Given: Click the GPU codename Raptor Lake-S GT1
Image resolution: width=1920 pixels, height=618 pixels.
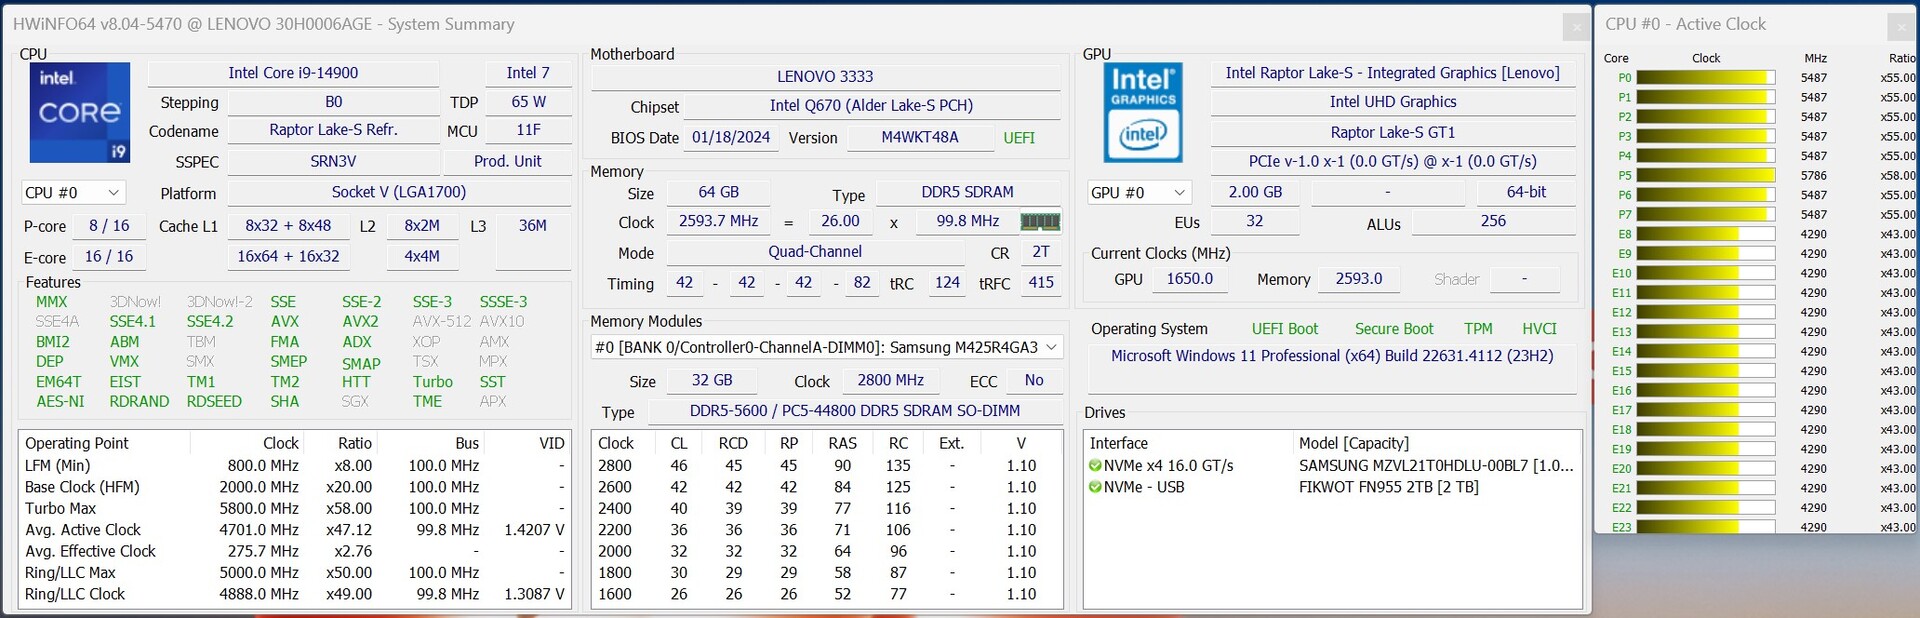Looking at the screenshot, I should pyautogui.click(x=1393, y=132).
